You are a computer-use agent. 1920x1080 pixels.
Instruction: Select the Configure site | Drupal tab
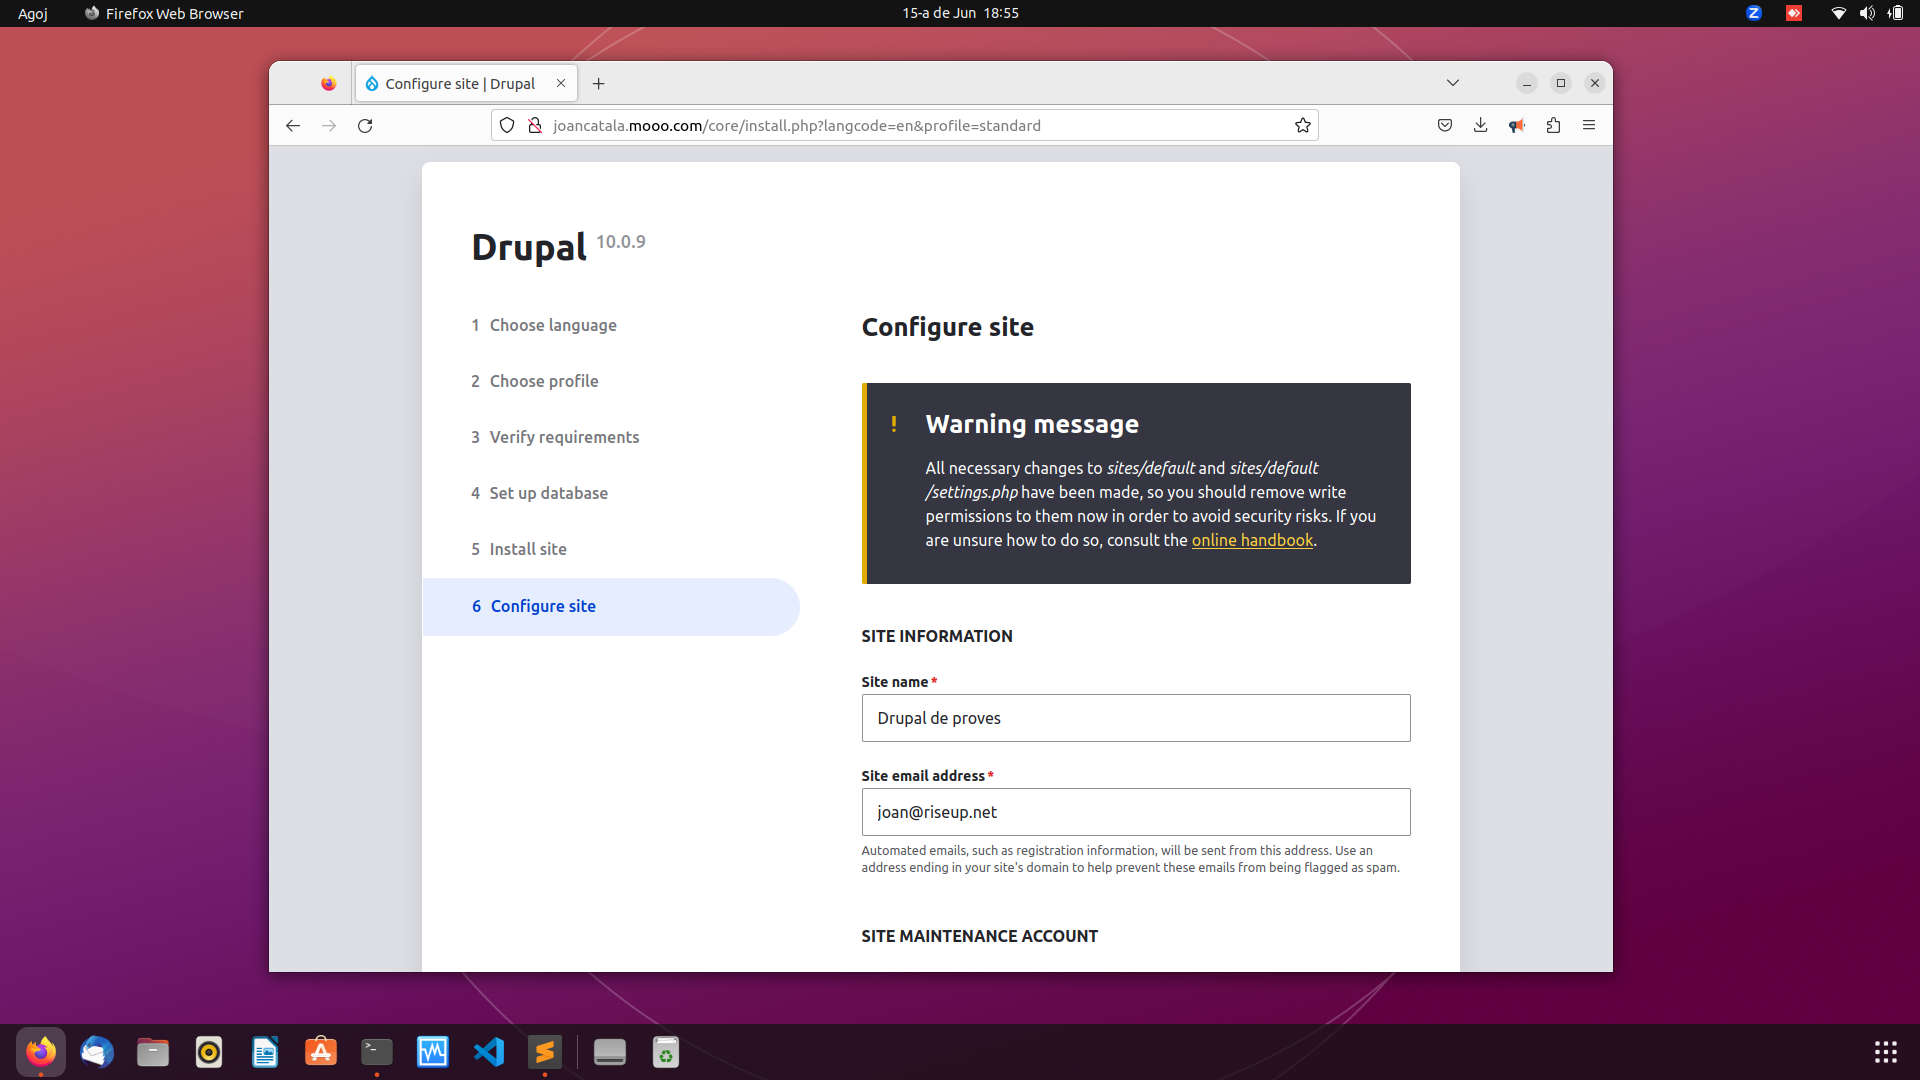click(466, 84)
